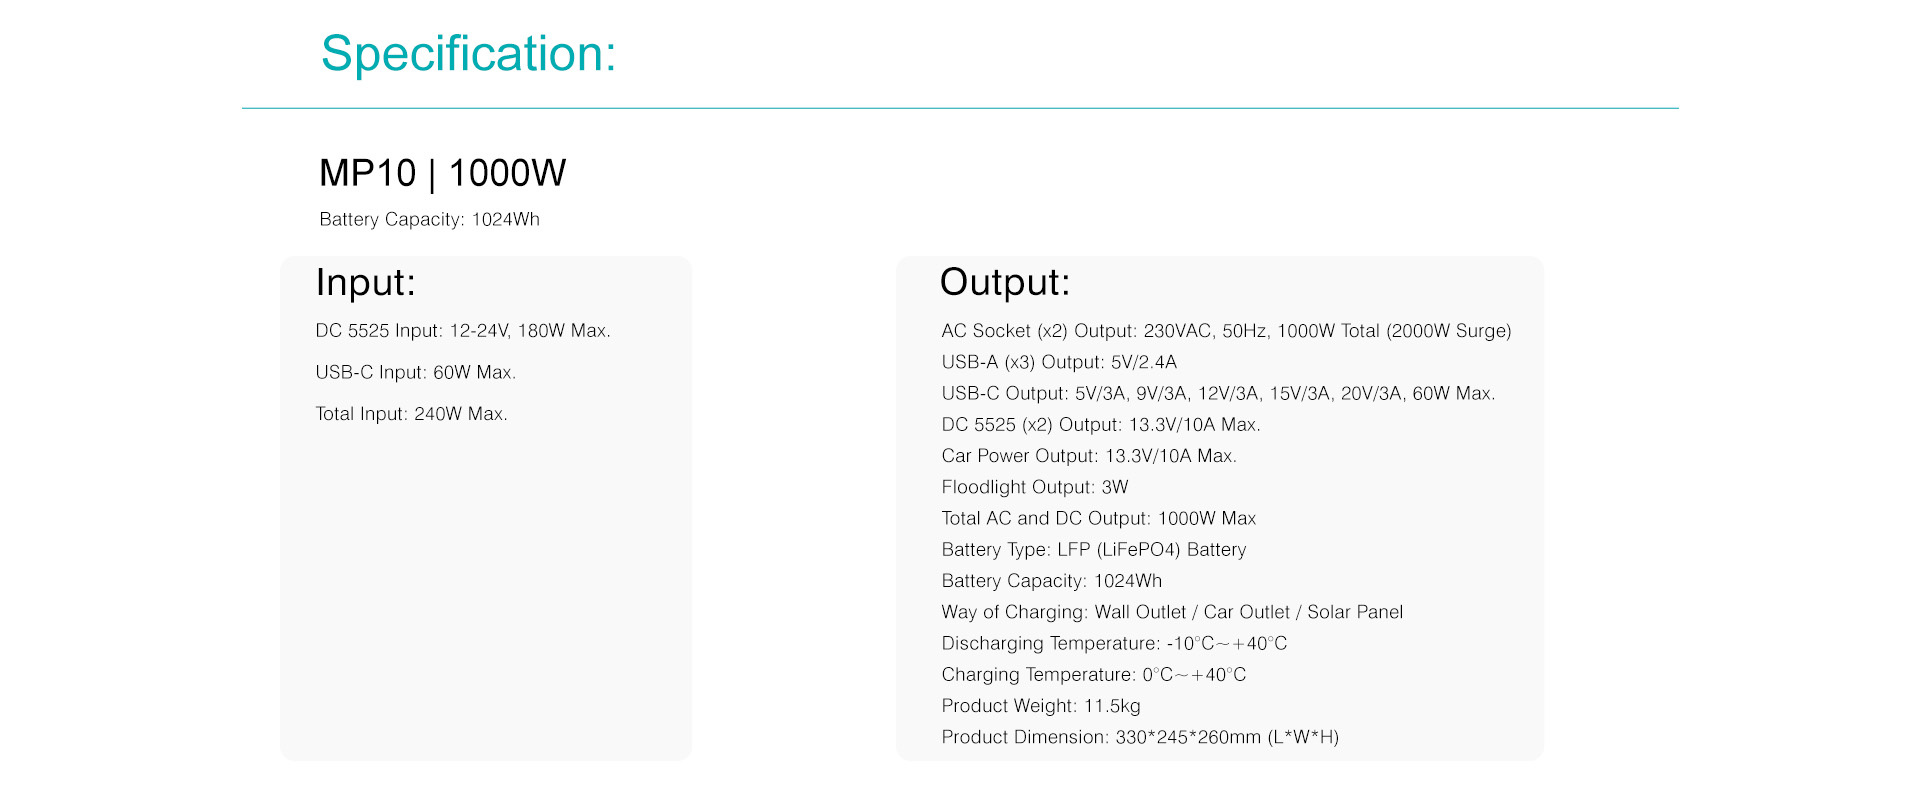Click the Product Weight 11.5kg line

point(1041,706)
